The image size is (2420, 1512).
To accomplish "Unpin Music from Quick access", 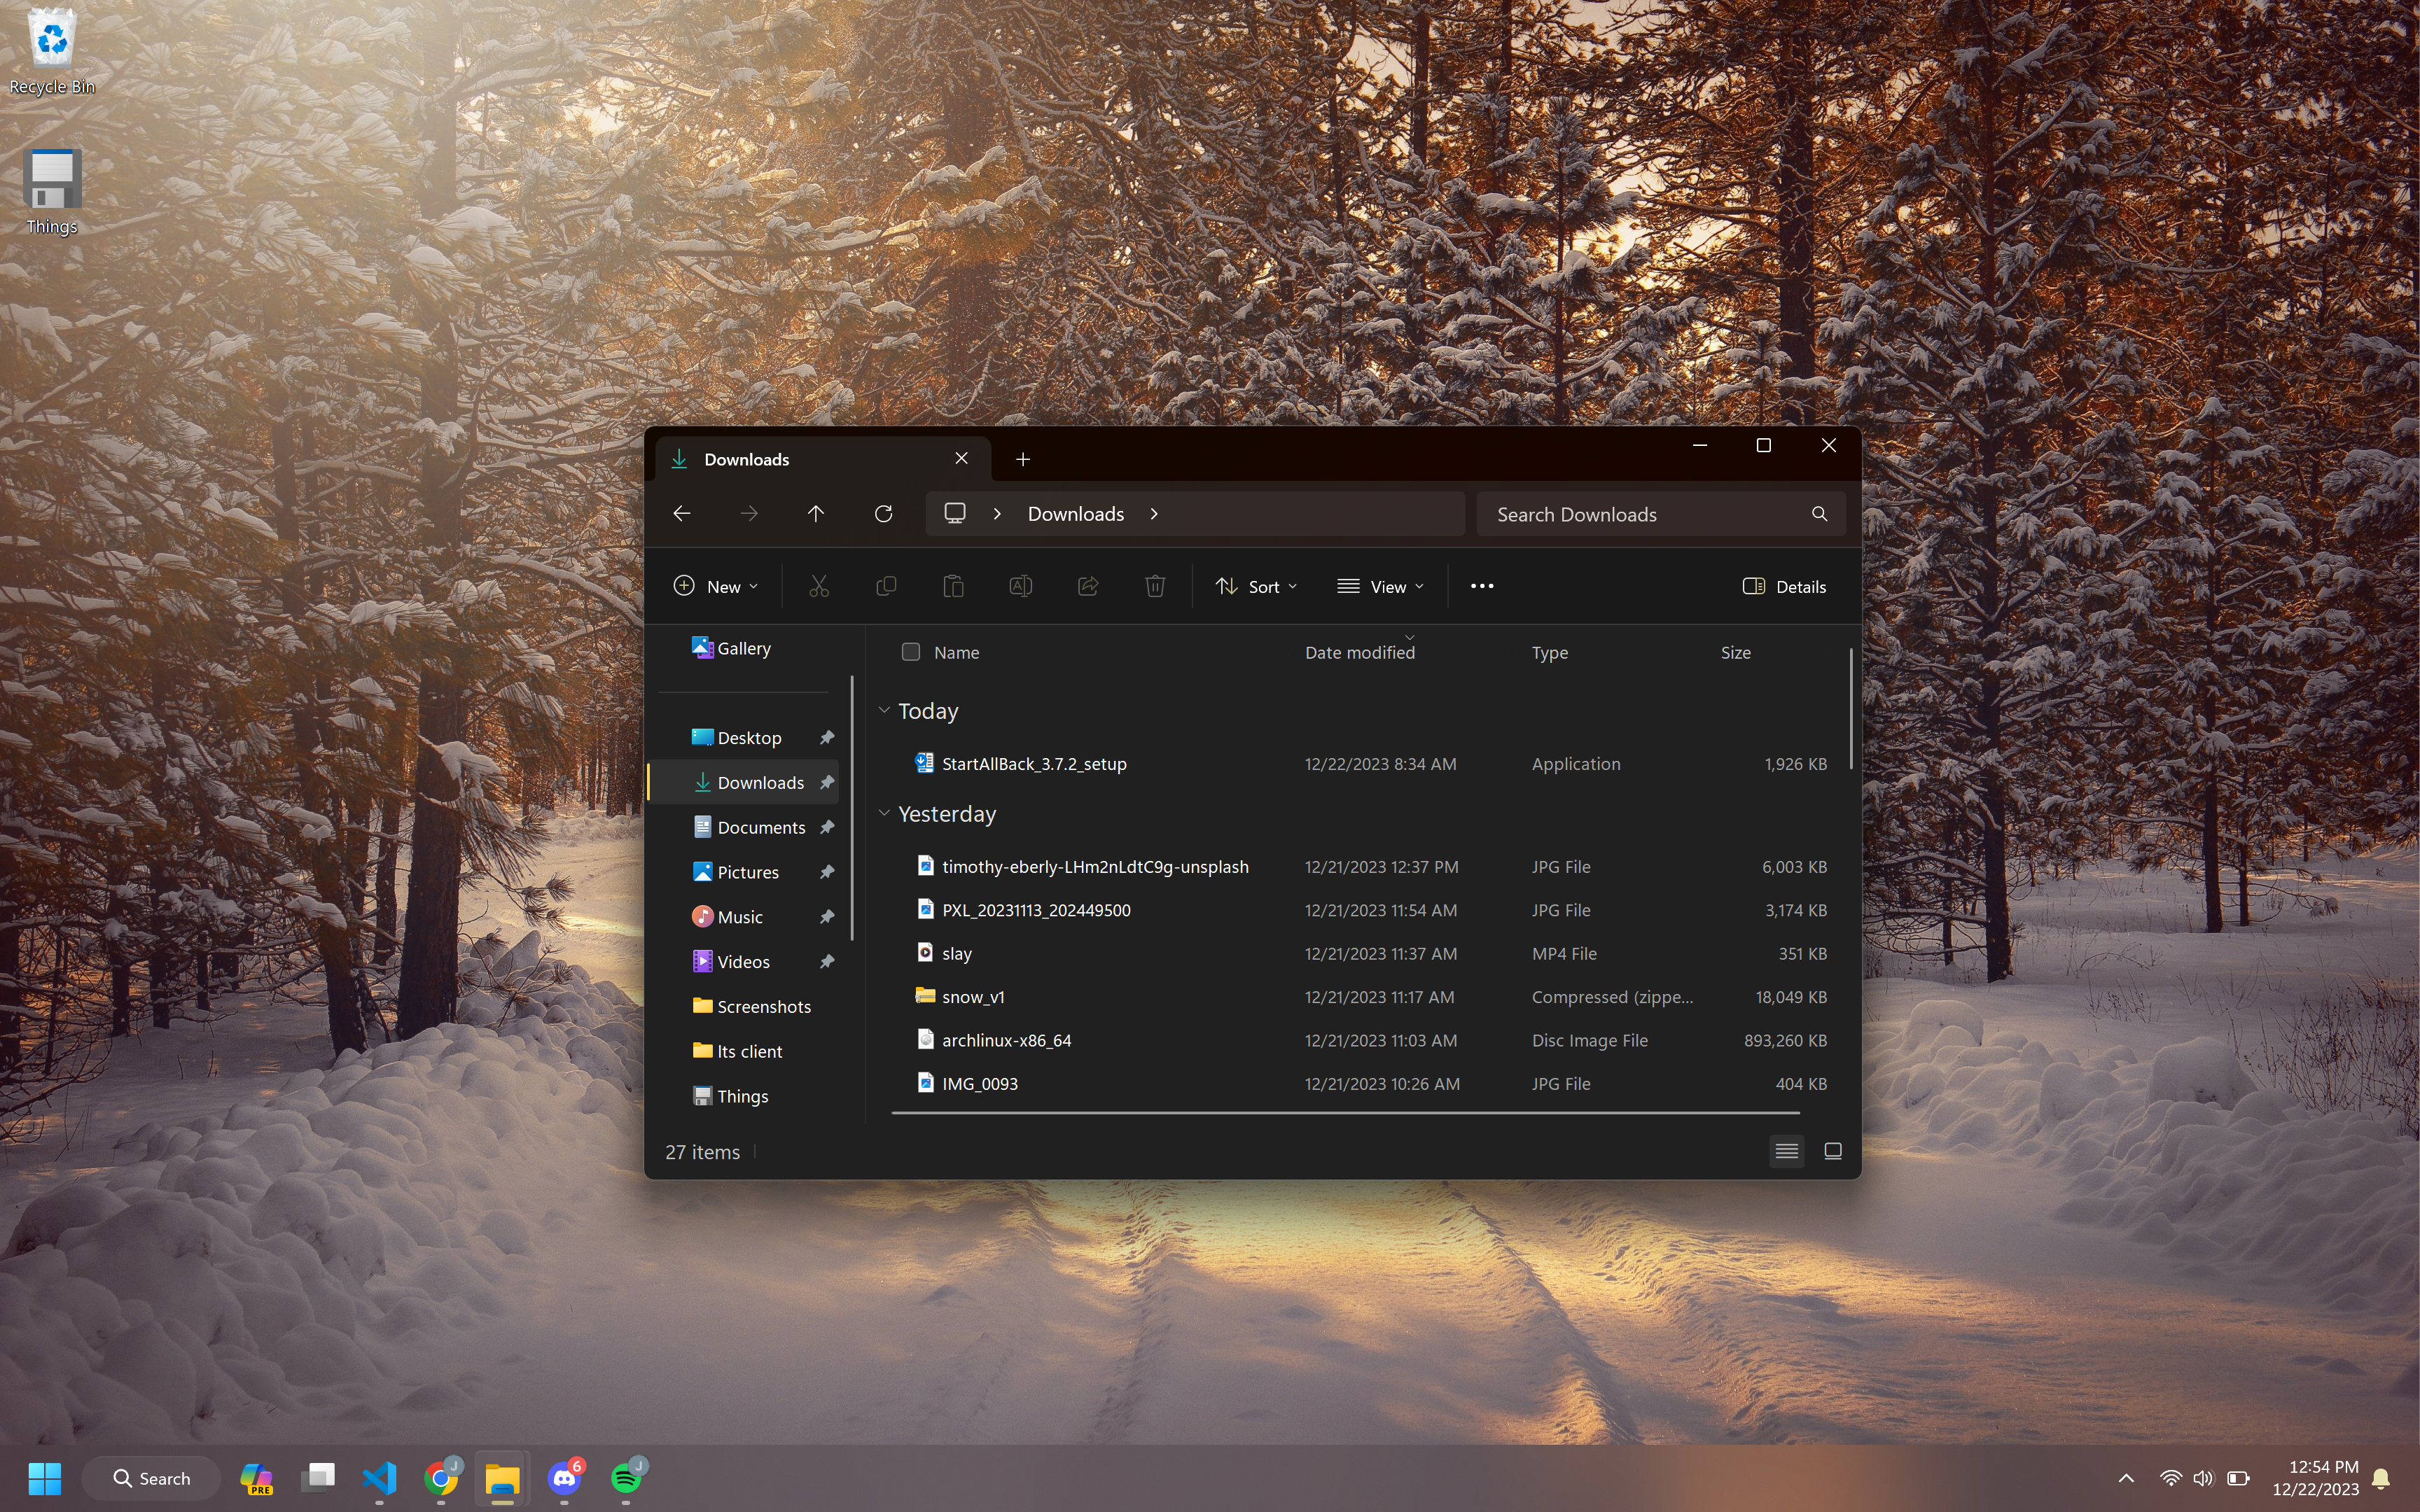I will point(827,917).
